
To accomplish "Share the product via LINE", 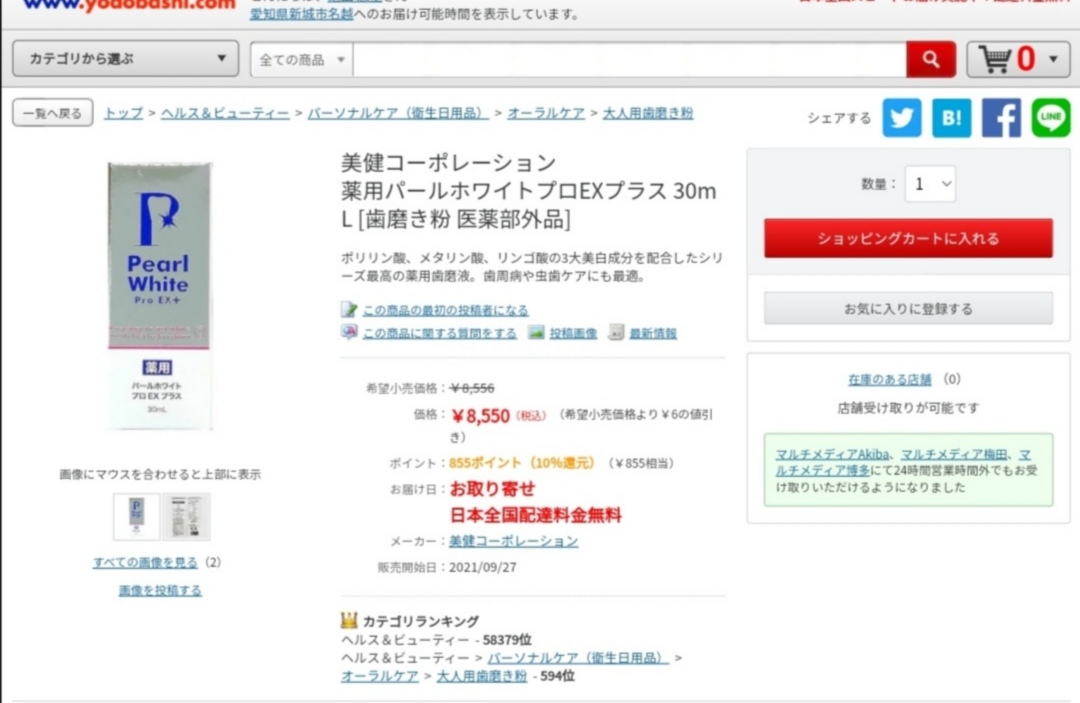I will point(1050,118).
